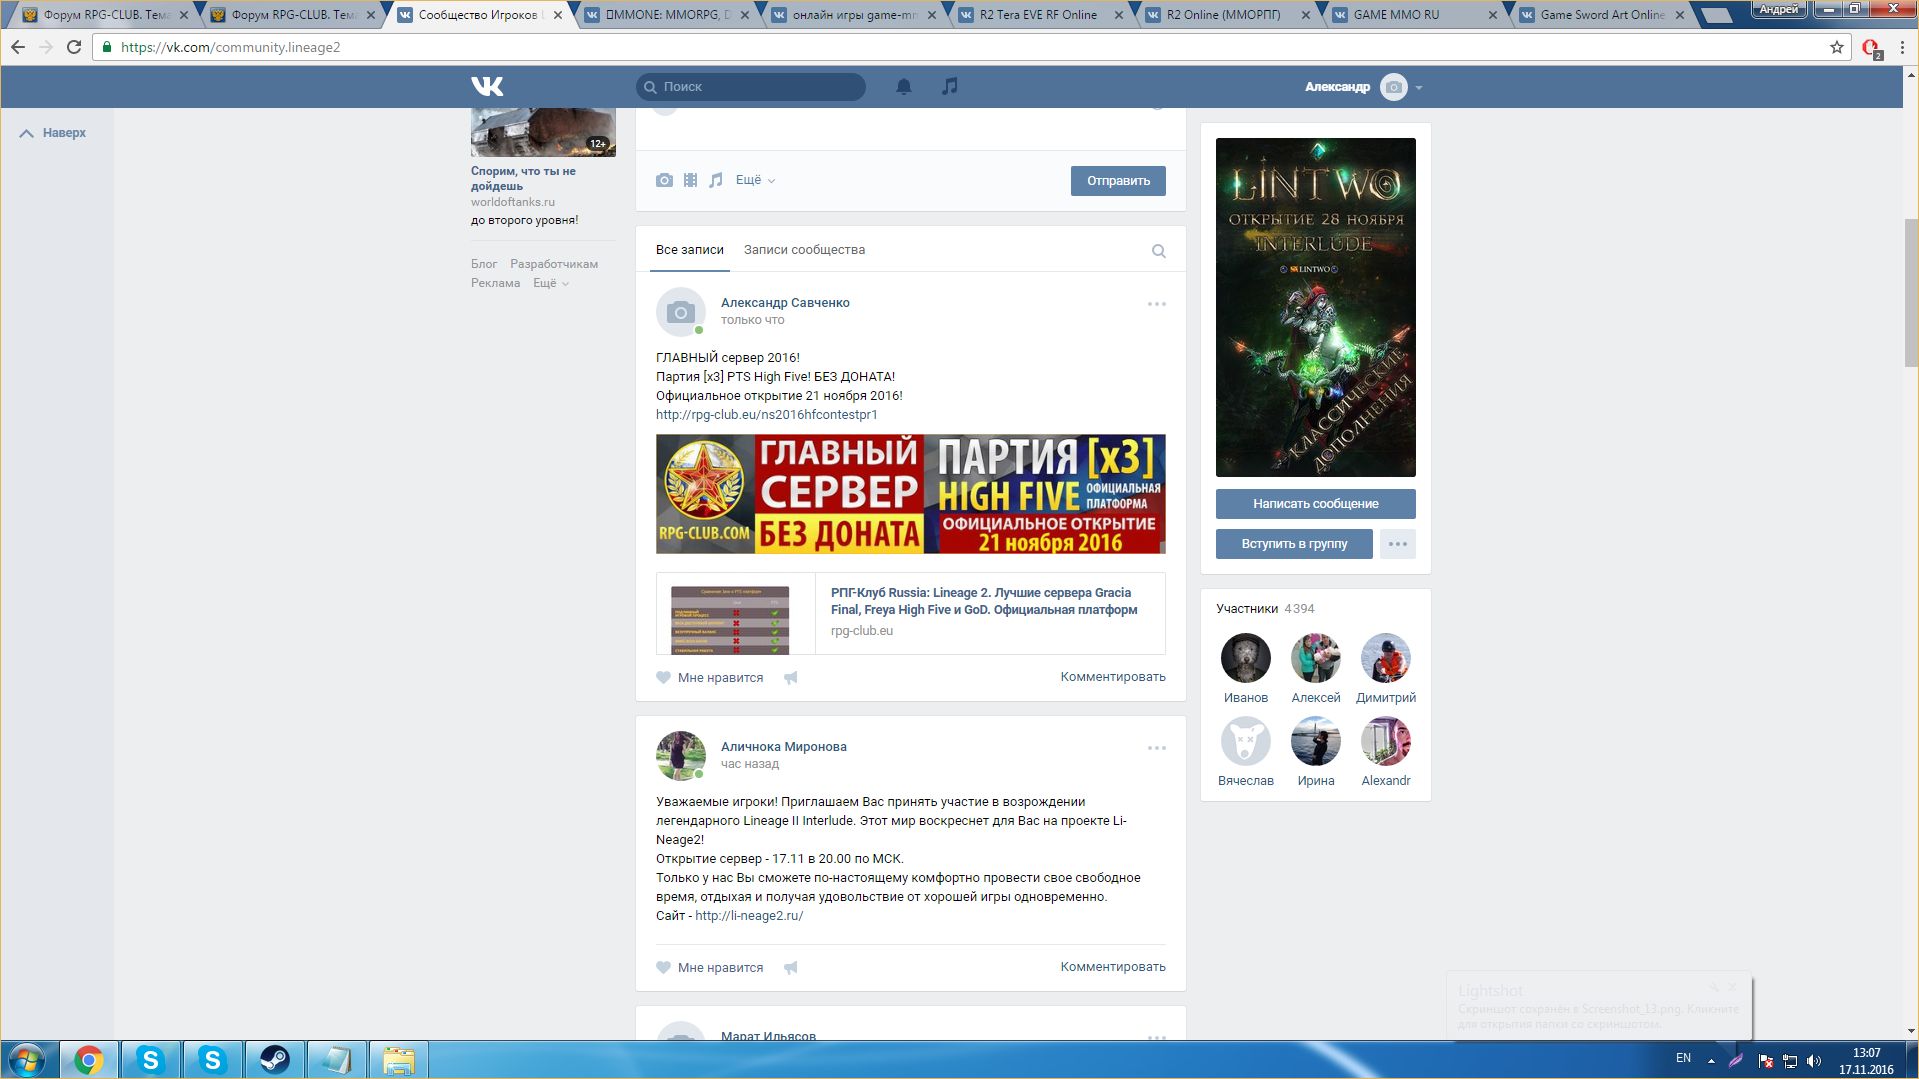Viewport: 1919px width, 1079px height.
Task: Attach audio with music note icon
Action: click(x=715, y=180)
